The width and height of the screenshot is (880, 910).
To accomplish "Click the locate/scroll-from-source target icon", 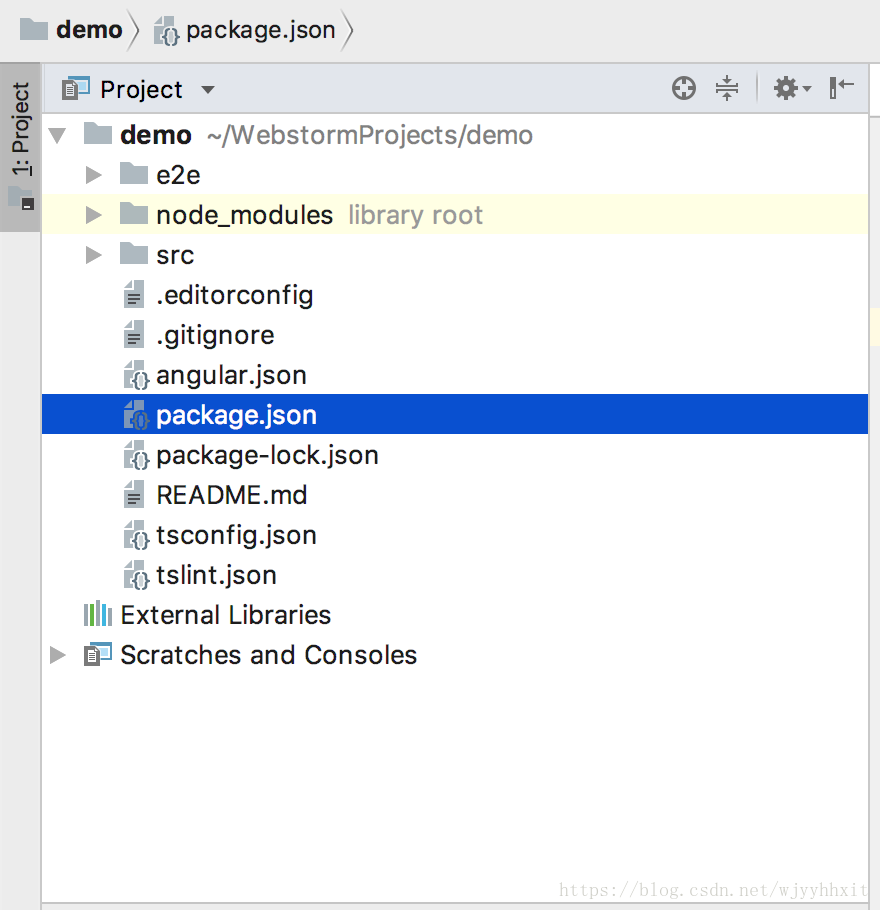I will 684,89.
